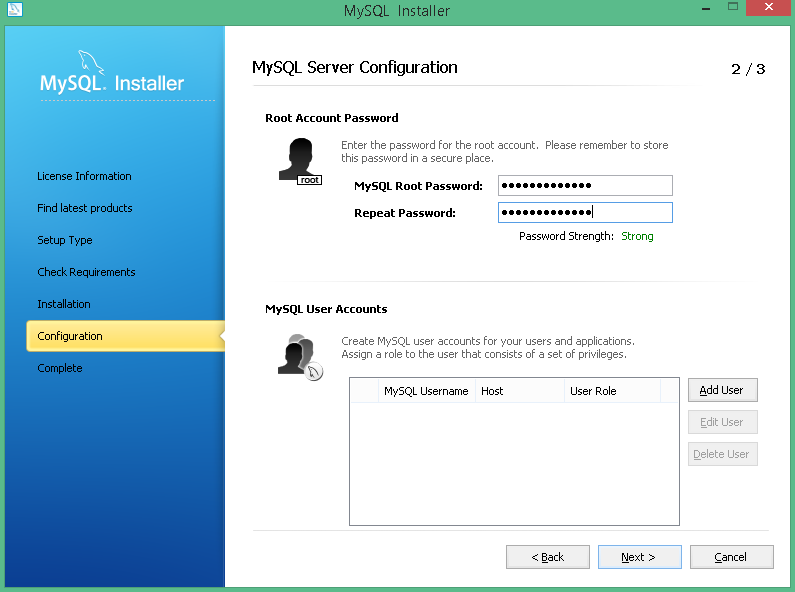Close the MySQL Installer window
The image size is (795, 592).
point(769,8)
